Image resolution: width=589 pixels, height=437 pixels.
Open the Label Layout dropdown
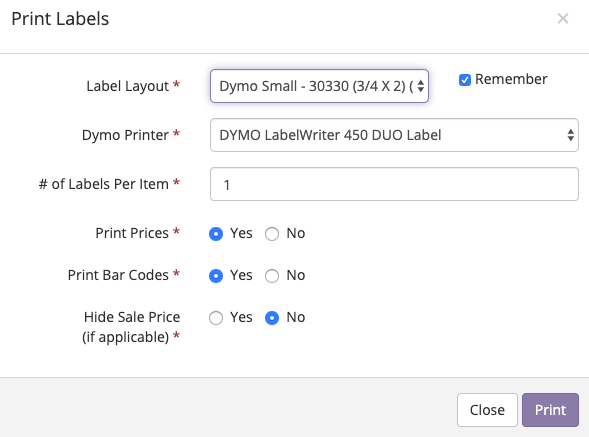point(319,86)
